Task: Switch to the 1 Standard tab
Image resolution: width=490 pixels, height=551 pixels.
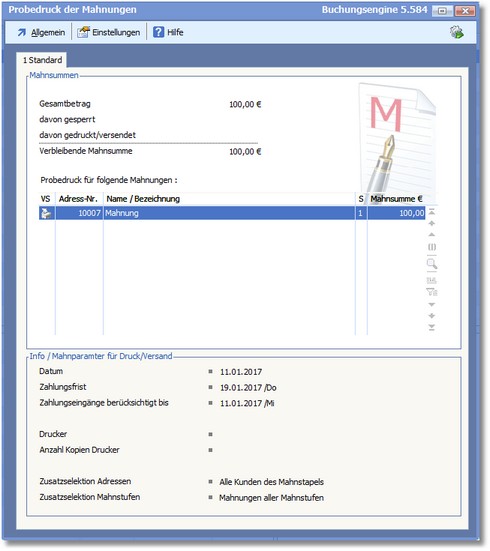Action: [42, 60]
